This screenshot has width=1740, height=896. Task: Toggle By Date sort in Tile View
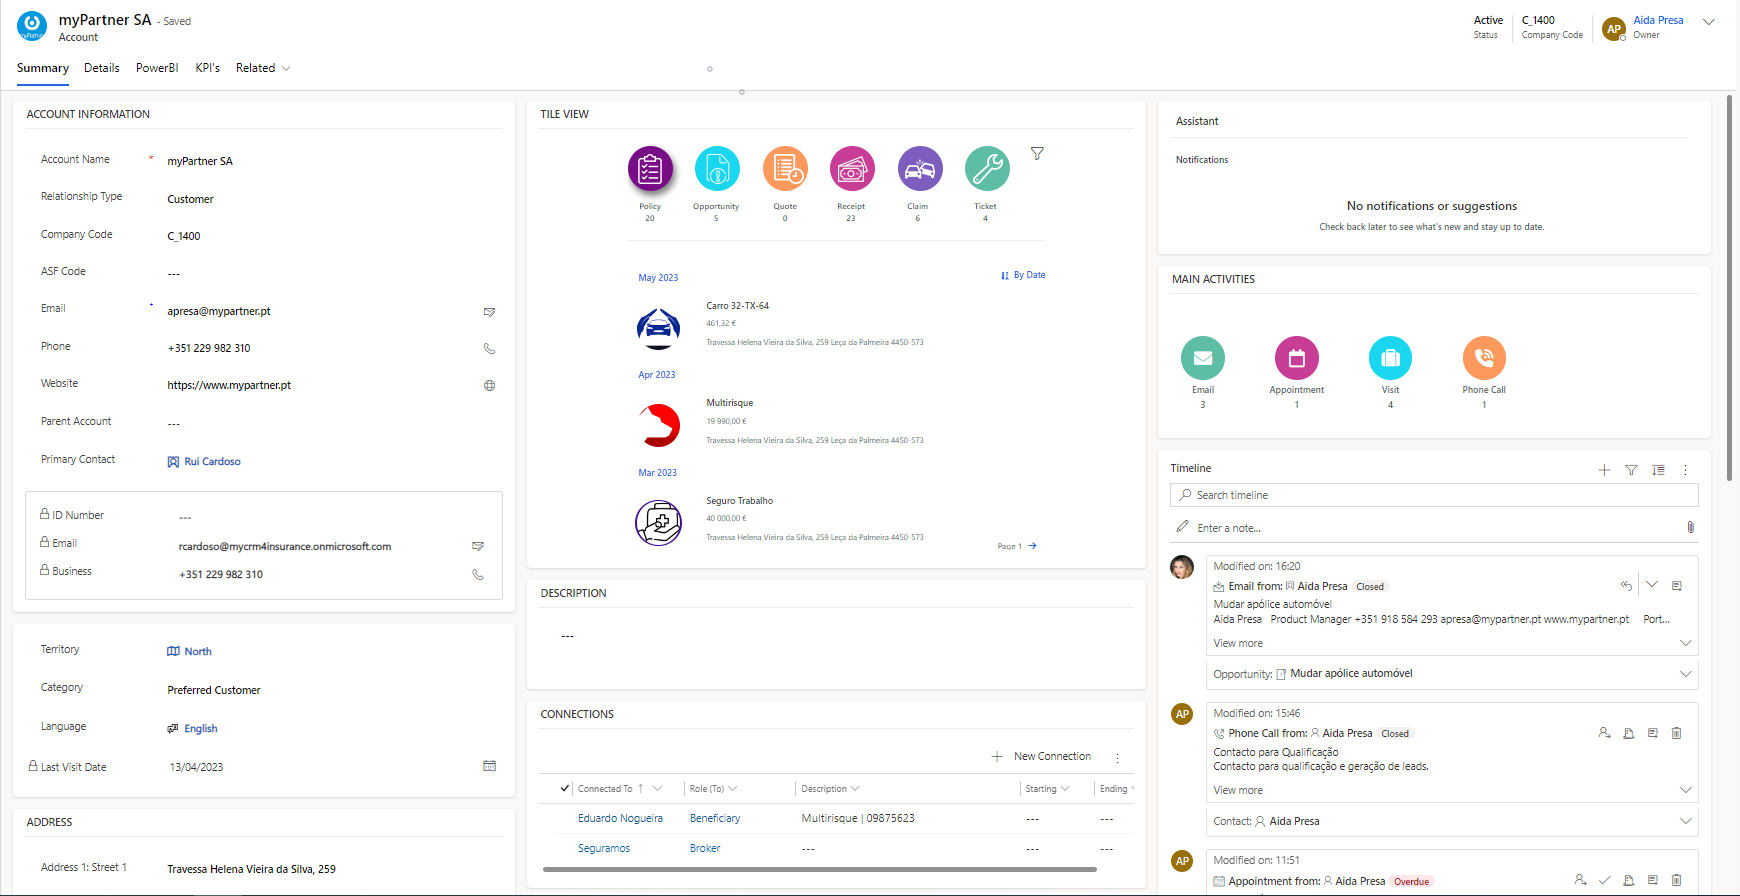[1023, 275]
